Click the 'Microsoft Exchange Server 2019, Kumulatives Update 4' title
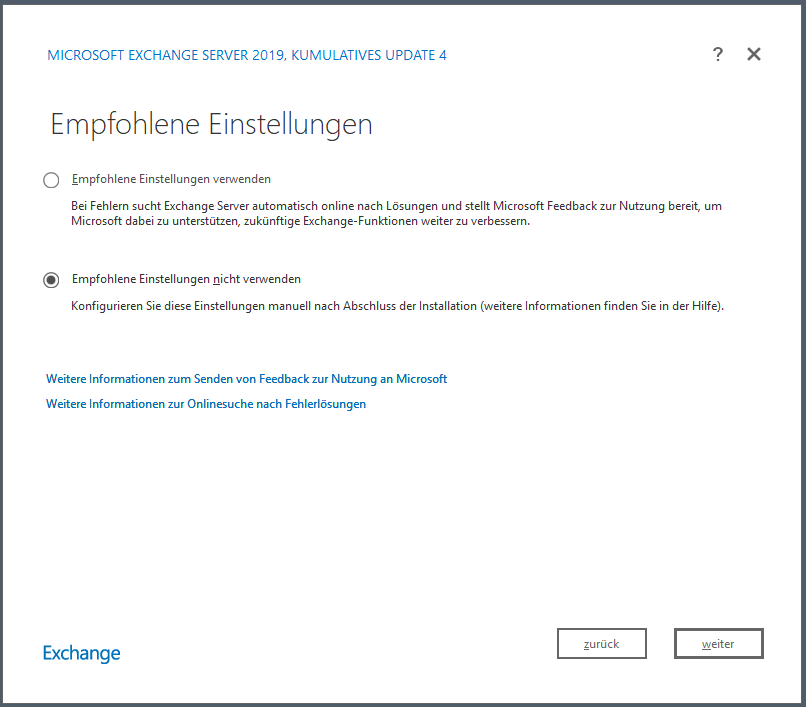Screen dimensions: 806x707 pyautogui.click(x=247, y=55)
